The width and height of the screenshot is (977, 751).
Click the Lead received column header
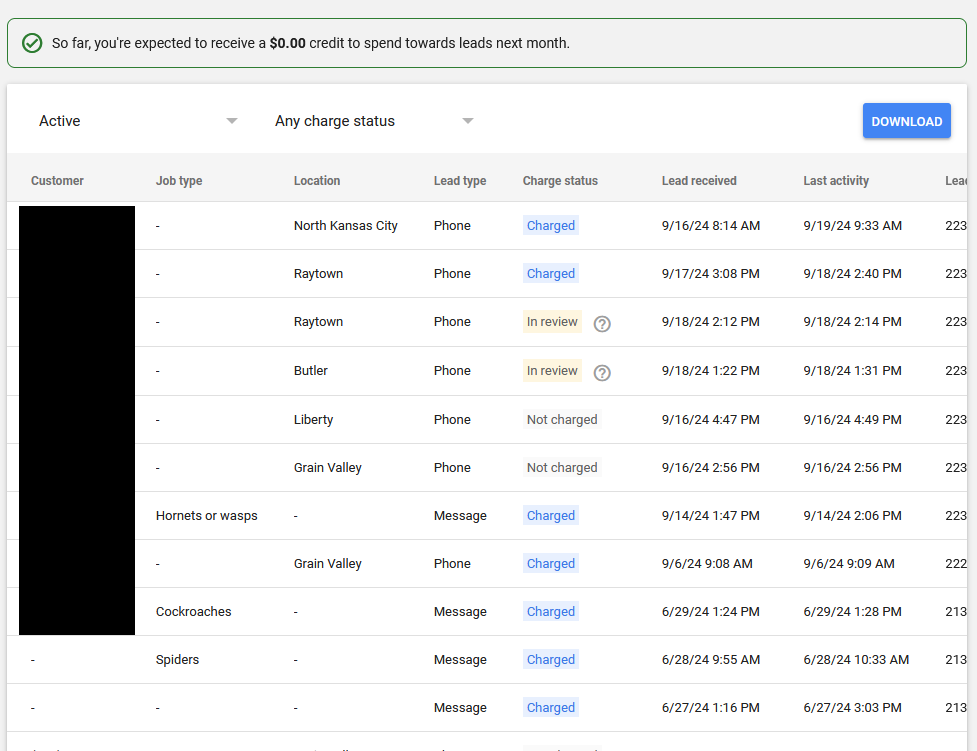point(698,181)
